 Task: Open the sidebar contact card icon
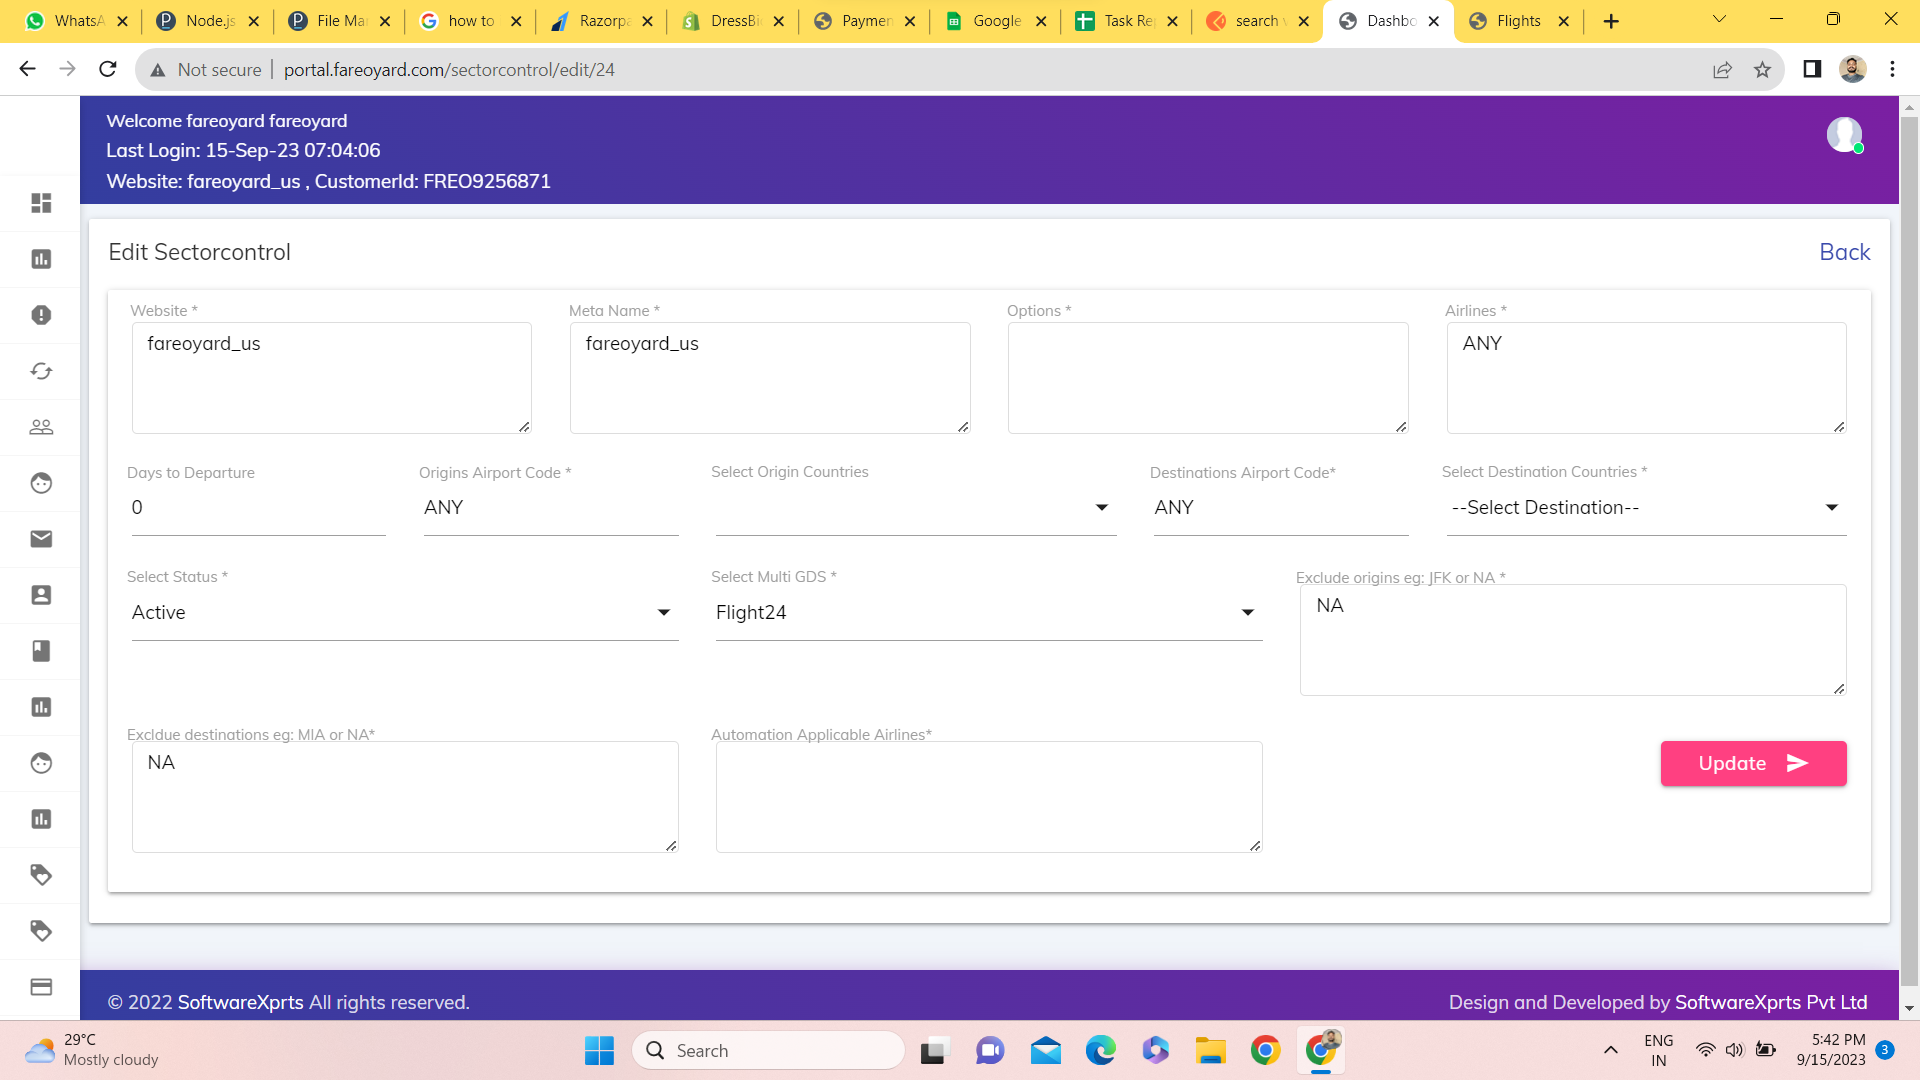click(41, 595)
